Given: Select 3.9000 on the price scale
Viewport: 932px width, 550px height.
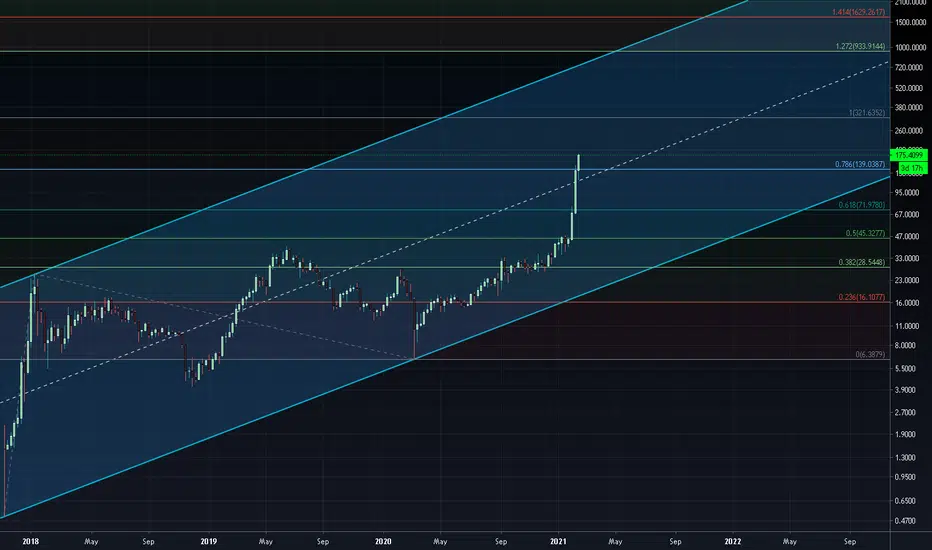Looking at the screenshot, I should coord(906,390).
